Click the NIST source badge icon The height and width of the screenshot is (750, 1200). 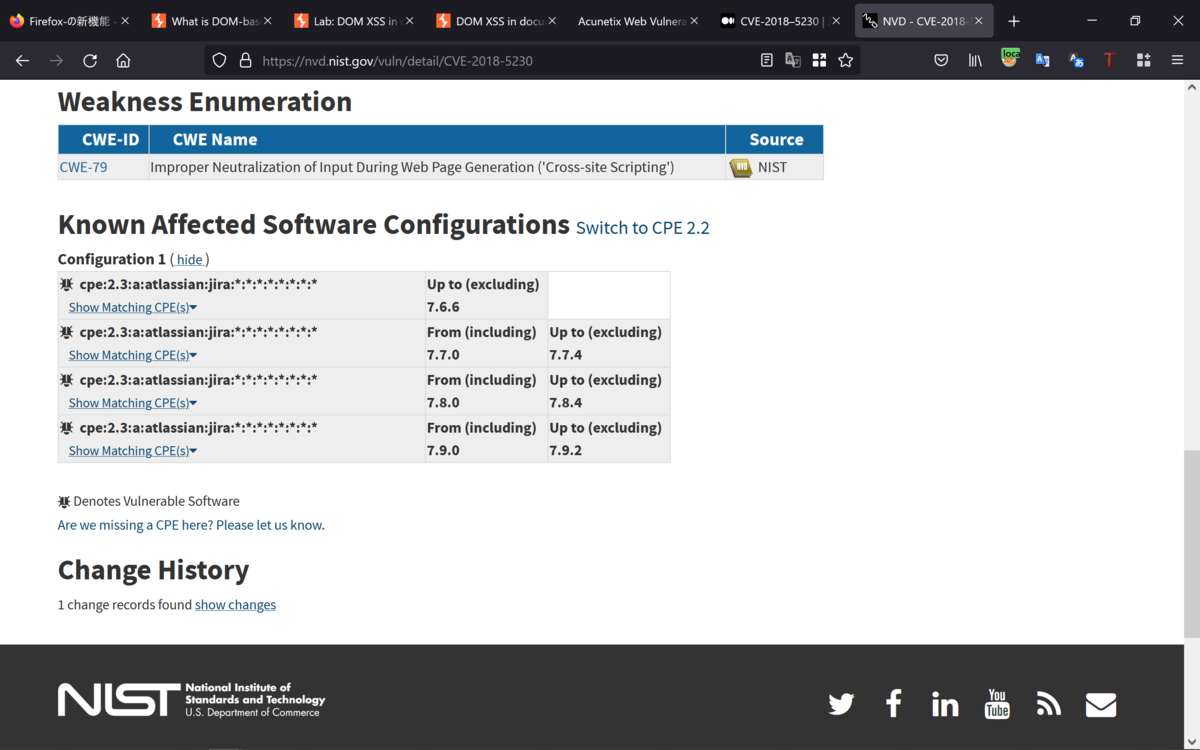point(741,167)
